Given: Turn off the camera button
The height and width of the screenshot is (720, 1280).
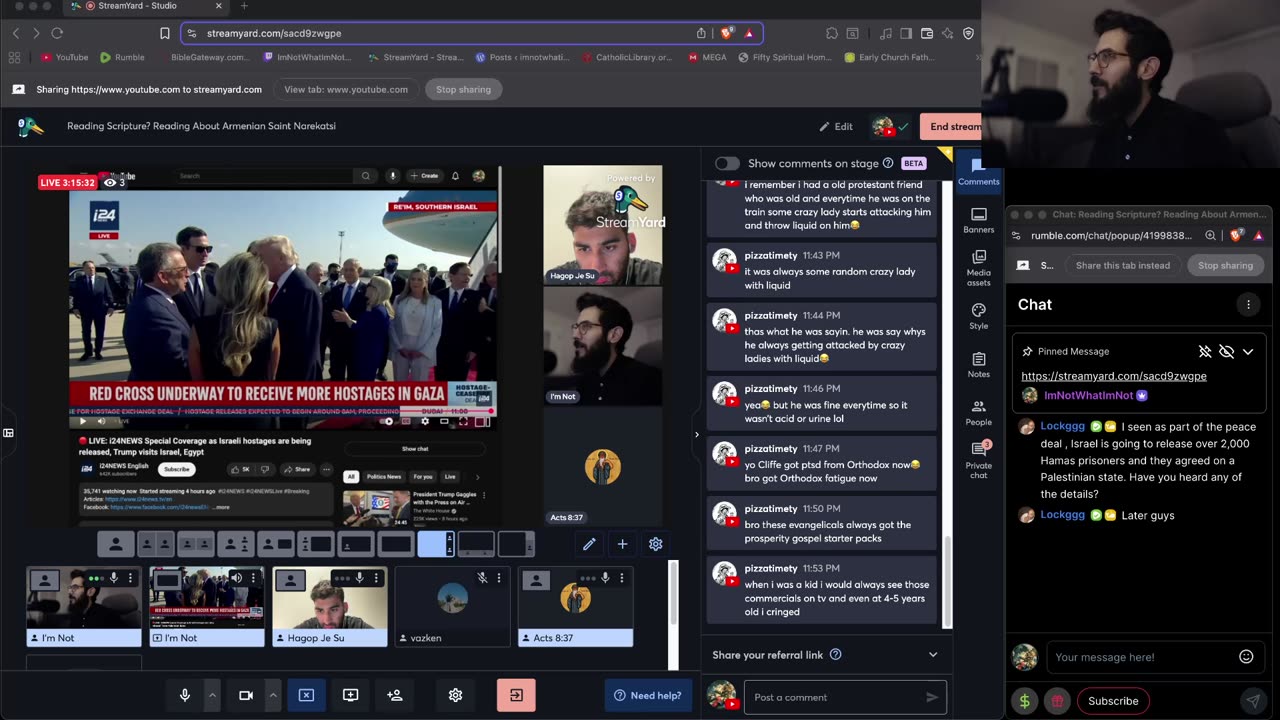Looking at the screenshot, I should pyautogui.click(x=246, y=695).
